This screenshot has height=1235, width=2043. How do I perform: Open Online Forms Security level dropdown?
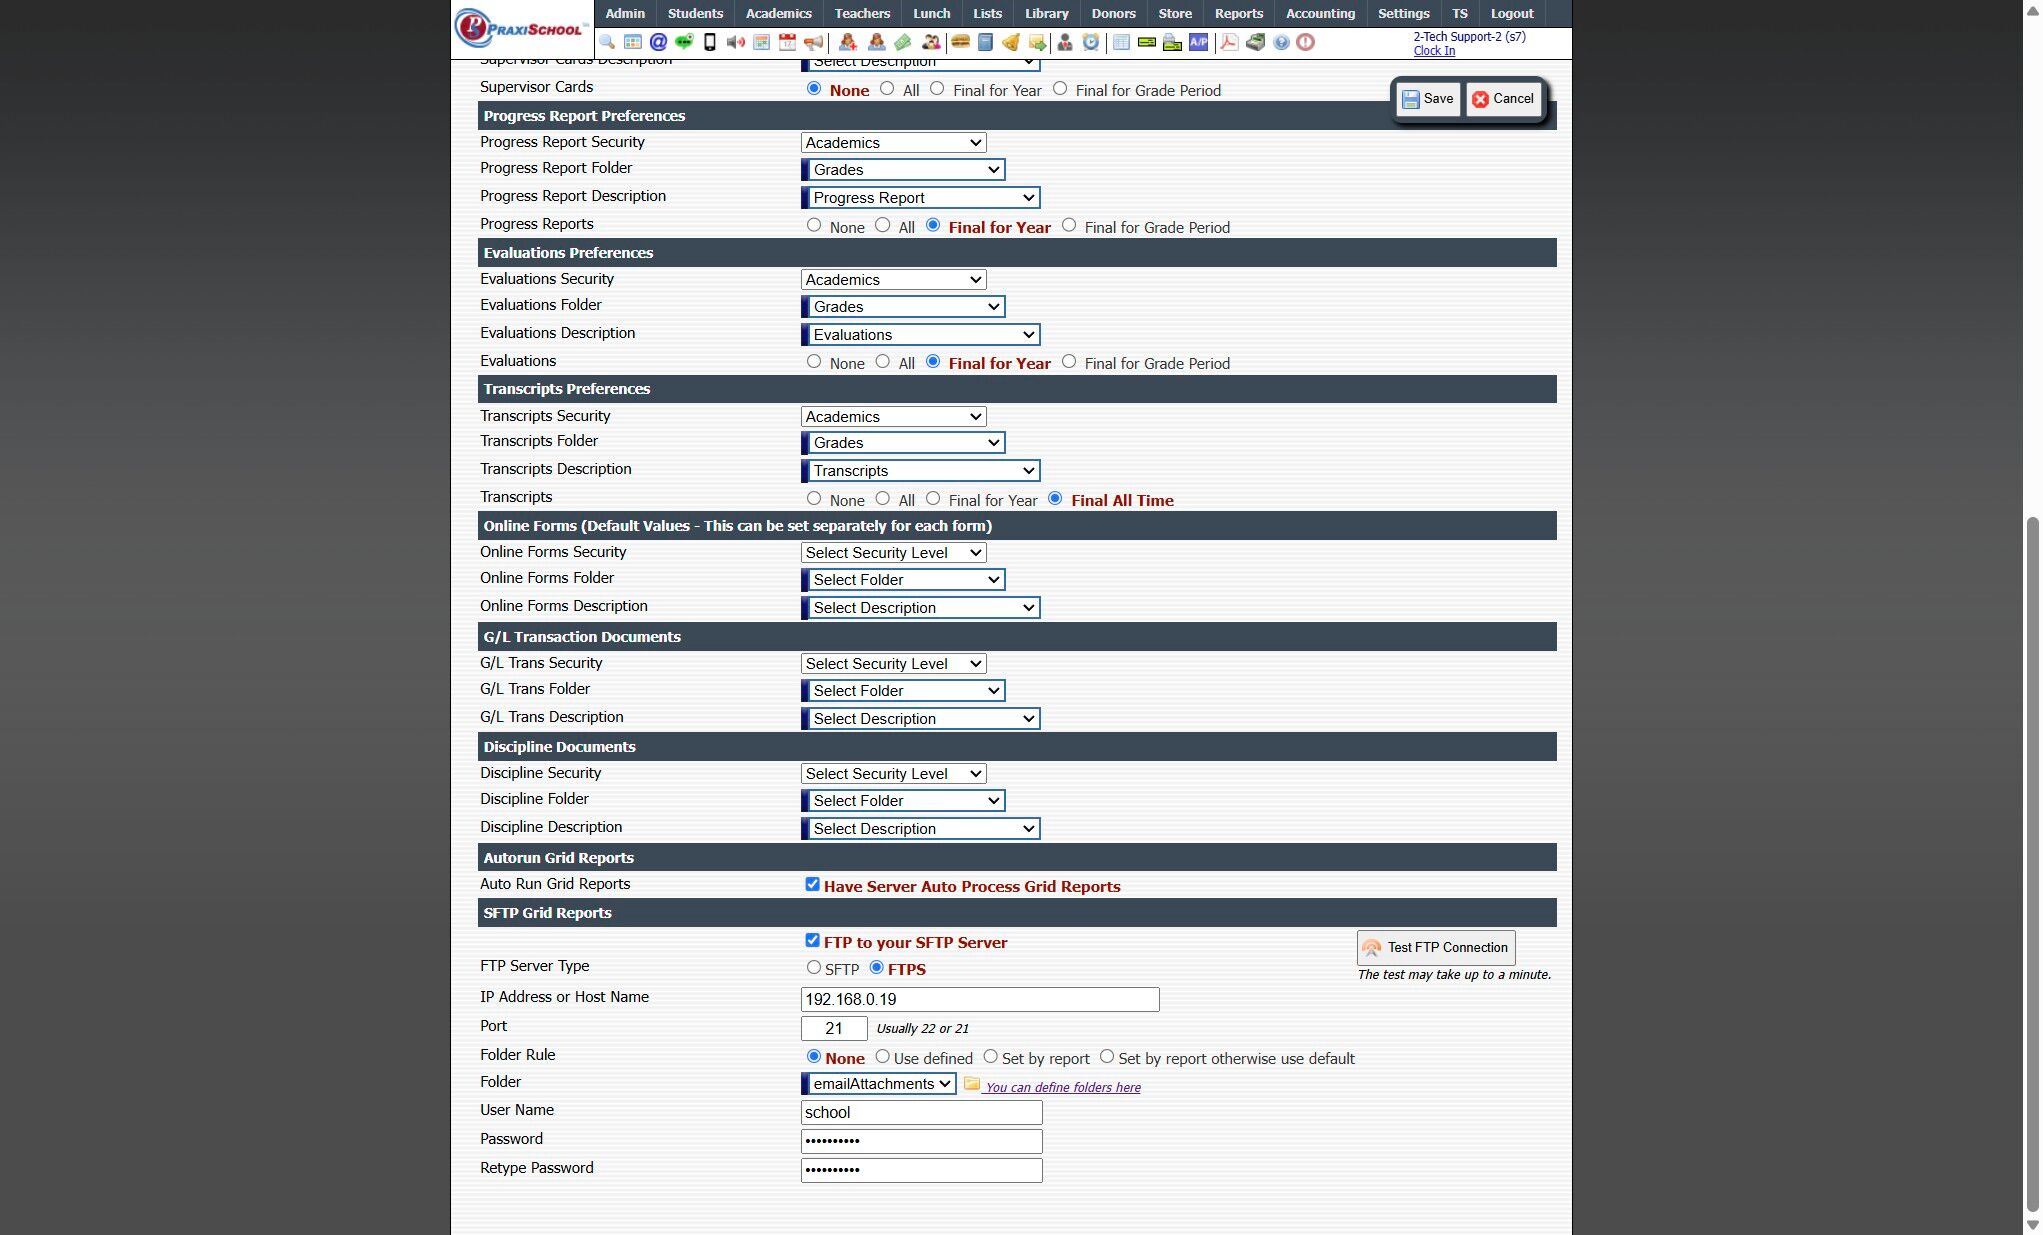click(893, 553)
